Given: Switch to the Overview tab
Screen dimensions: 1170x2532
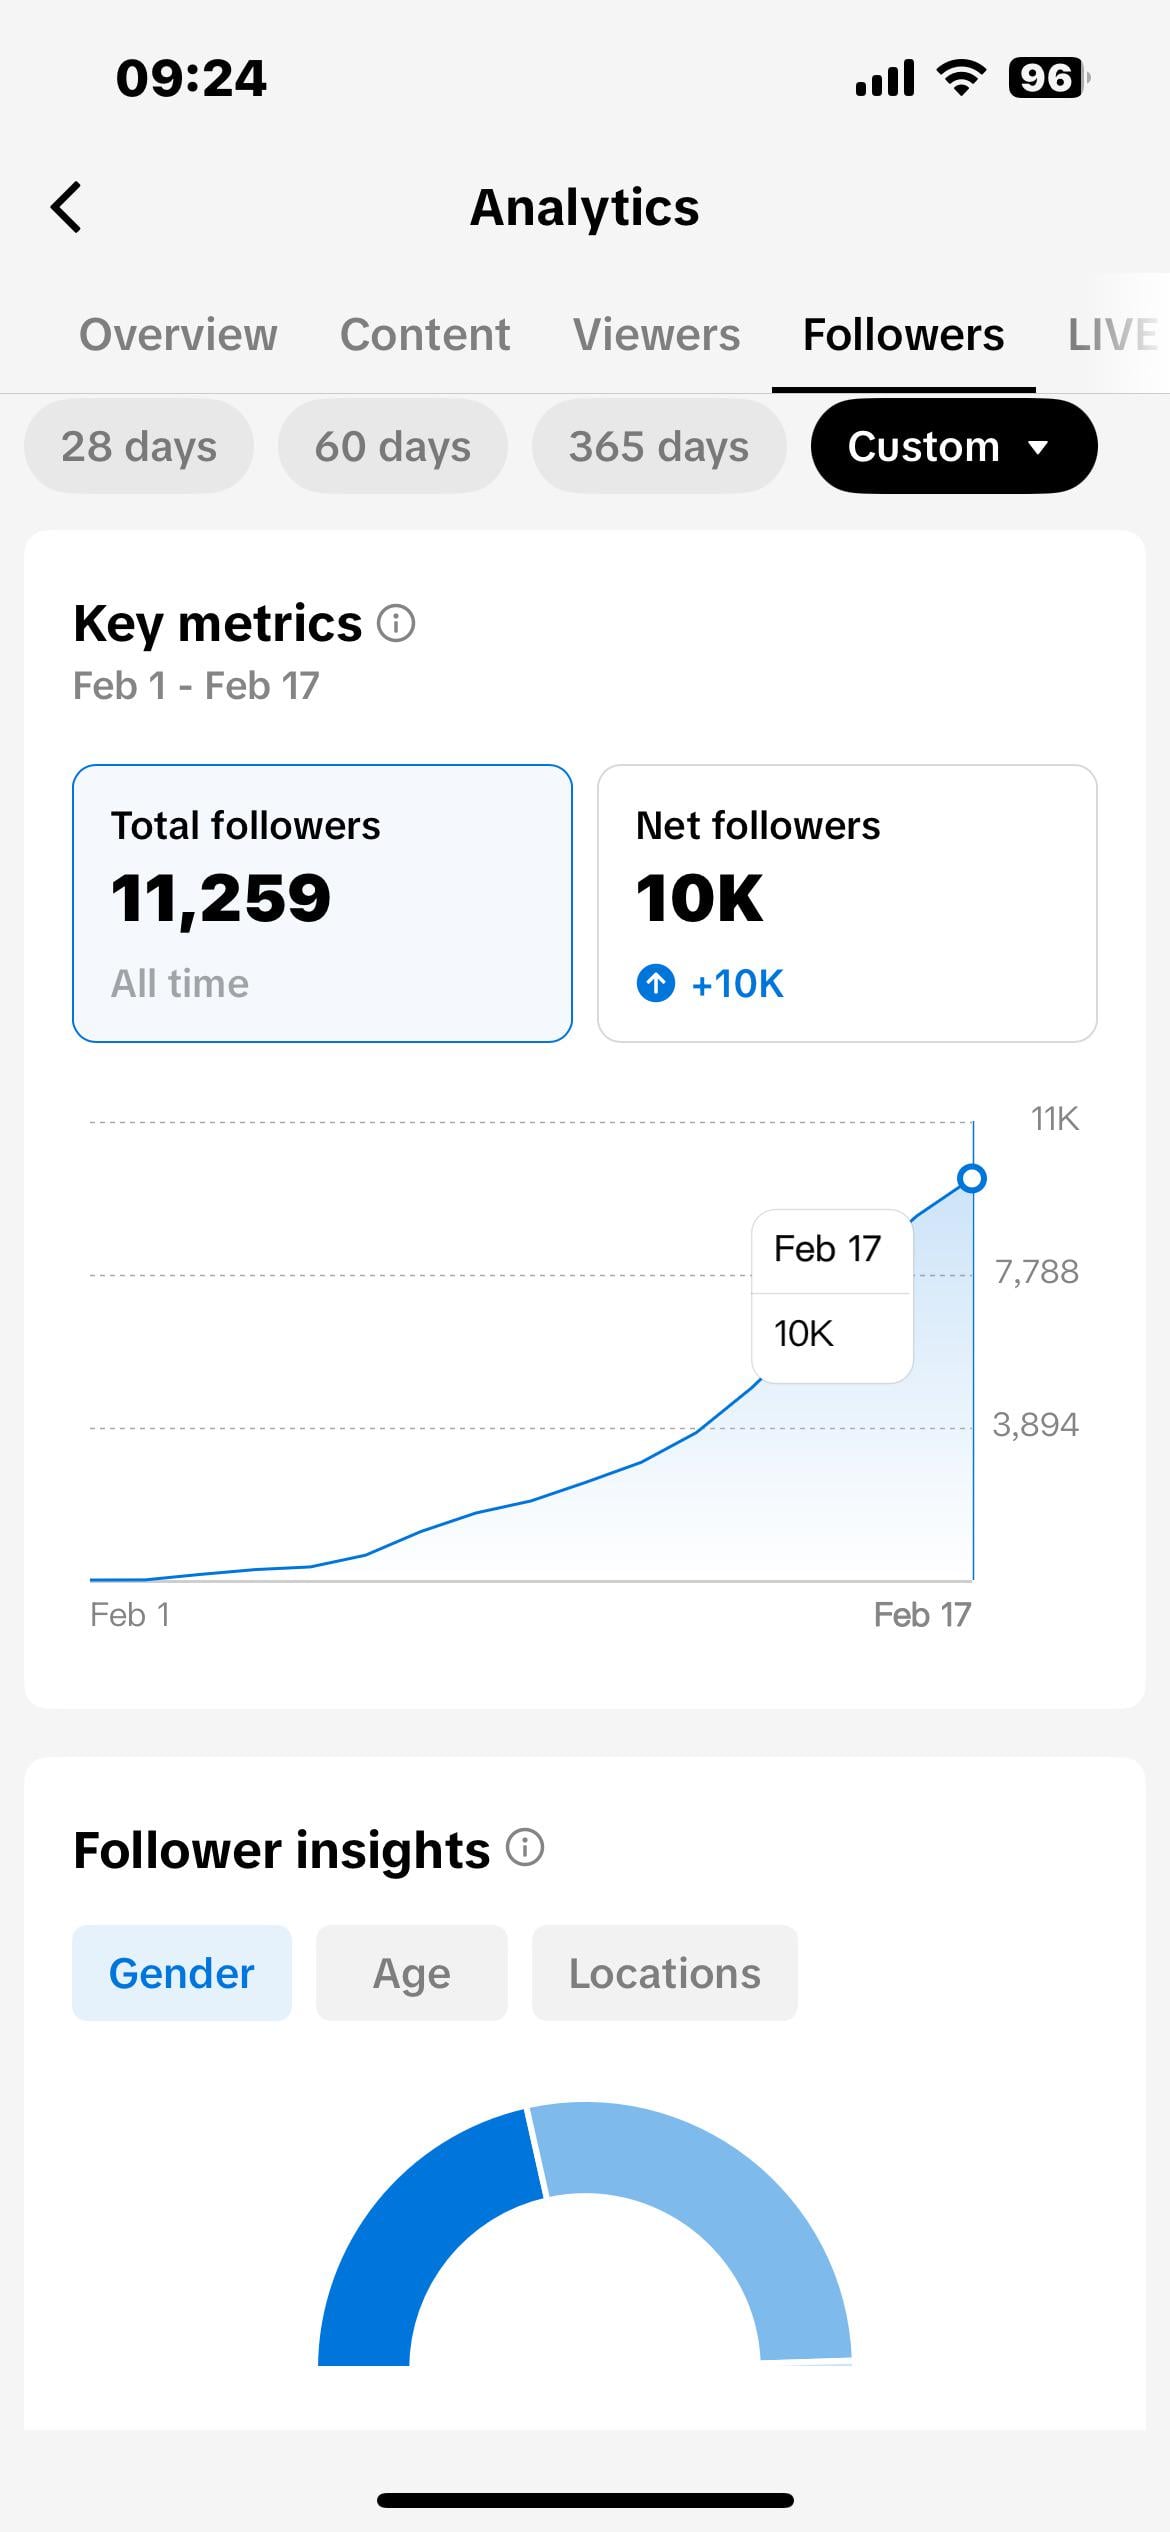Looking at the screenshot, I should click(x=178, y=335).
